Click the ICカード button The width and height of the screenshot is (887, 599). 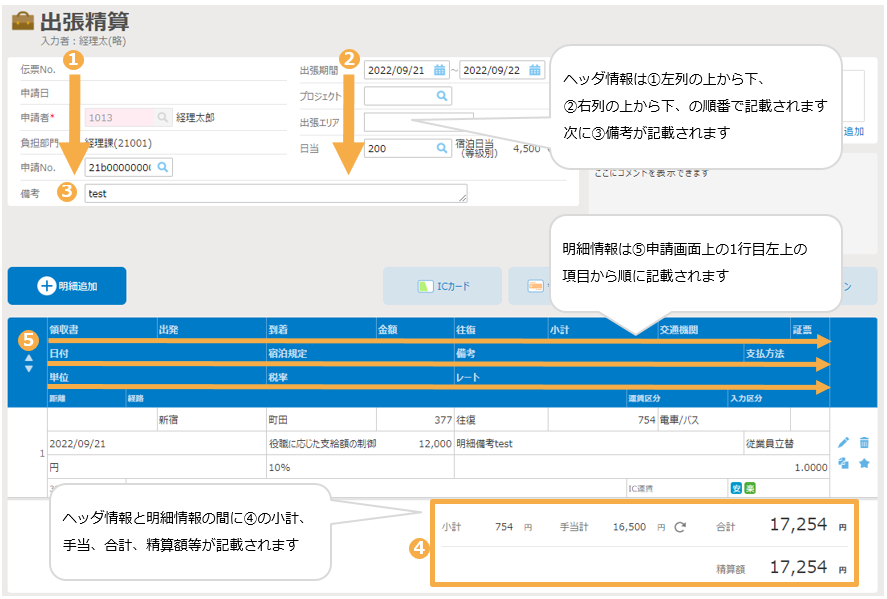point(443,286)
